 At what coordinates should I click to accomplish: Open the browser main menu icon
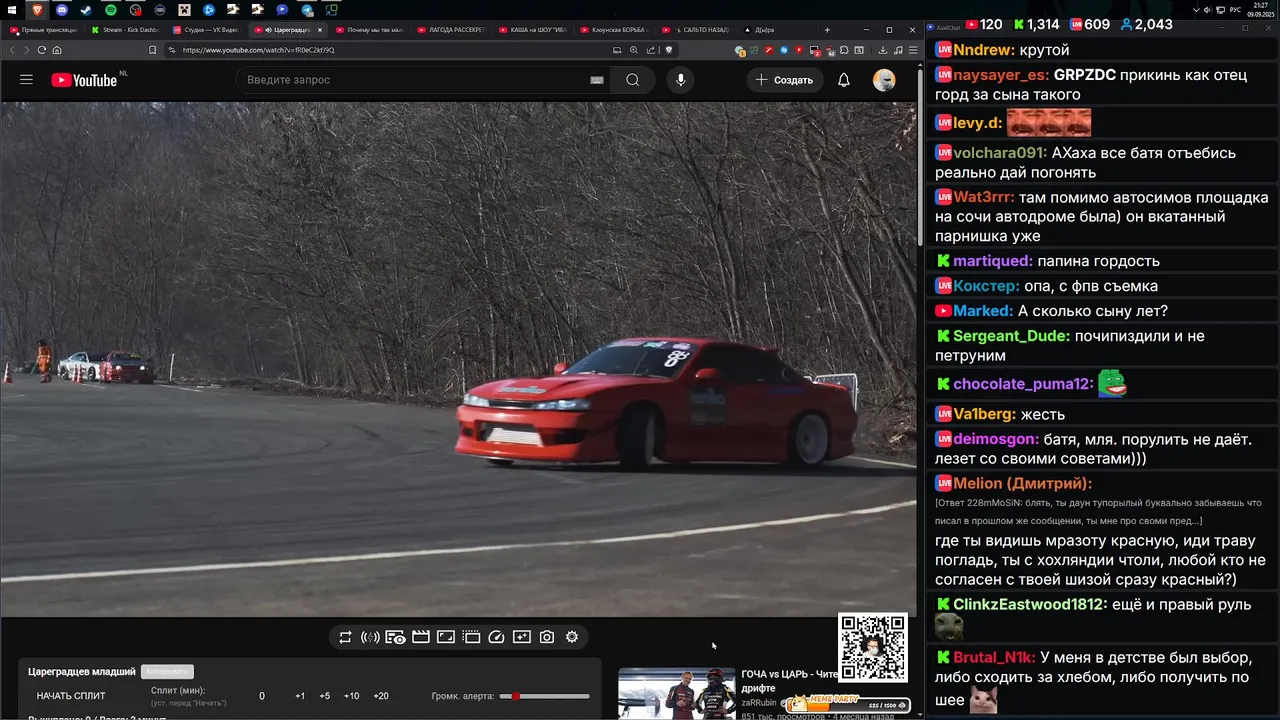912,50
